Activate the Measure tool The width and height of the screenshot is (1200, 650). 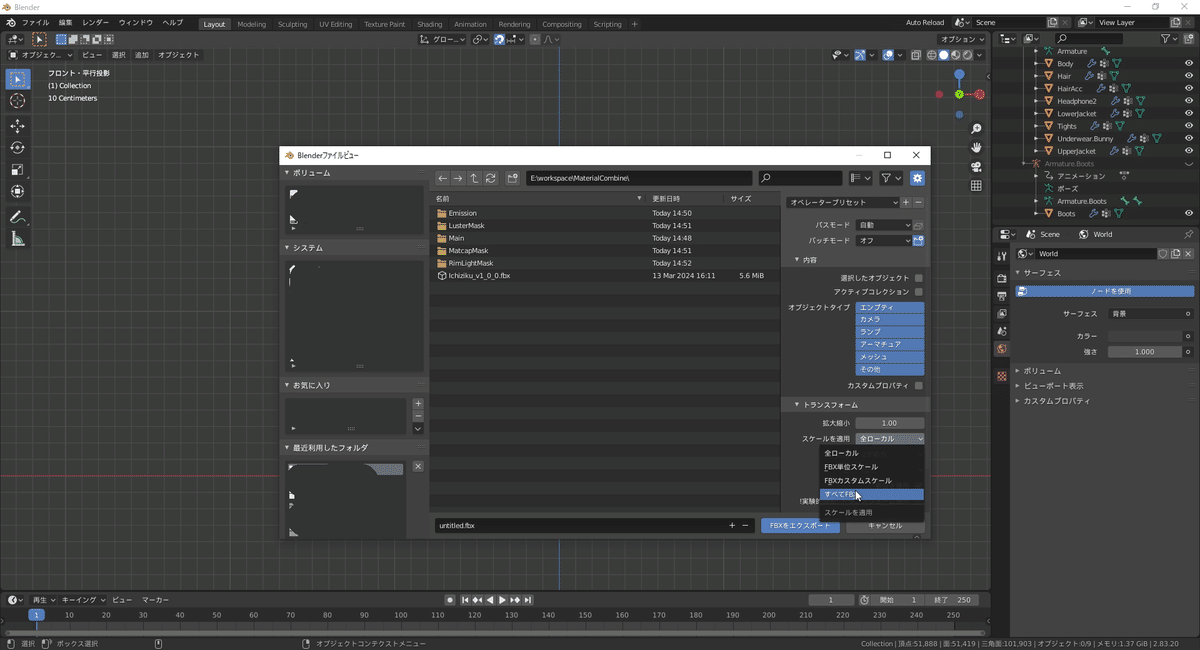(x=17, y=239)
